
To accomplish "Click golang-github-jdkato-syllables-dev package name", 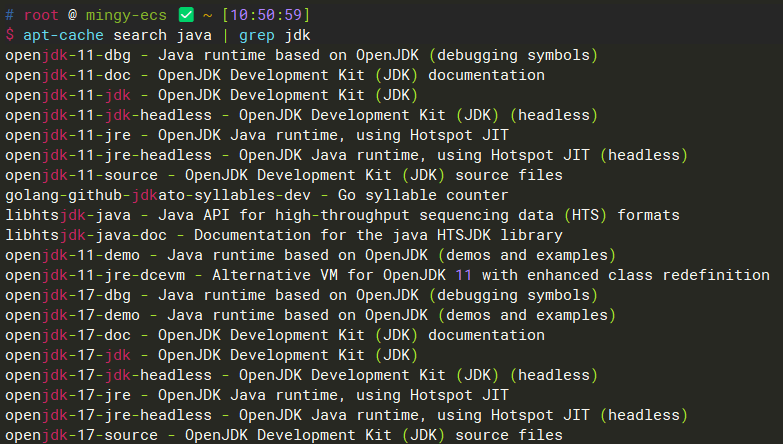I will coord(158,195).
